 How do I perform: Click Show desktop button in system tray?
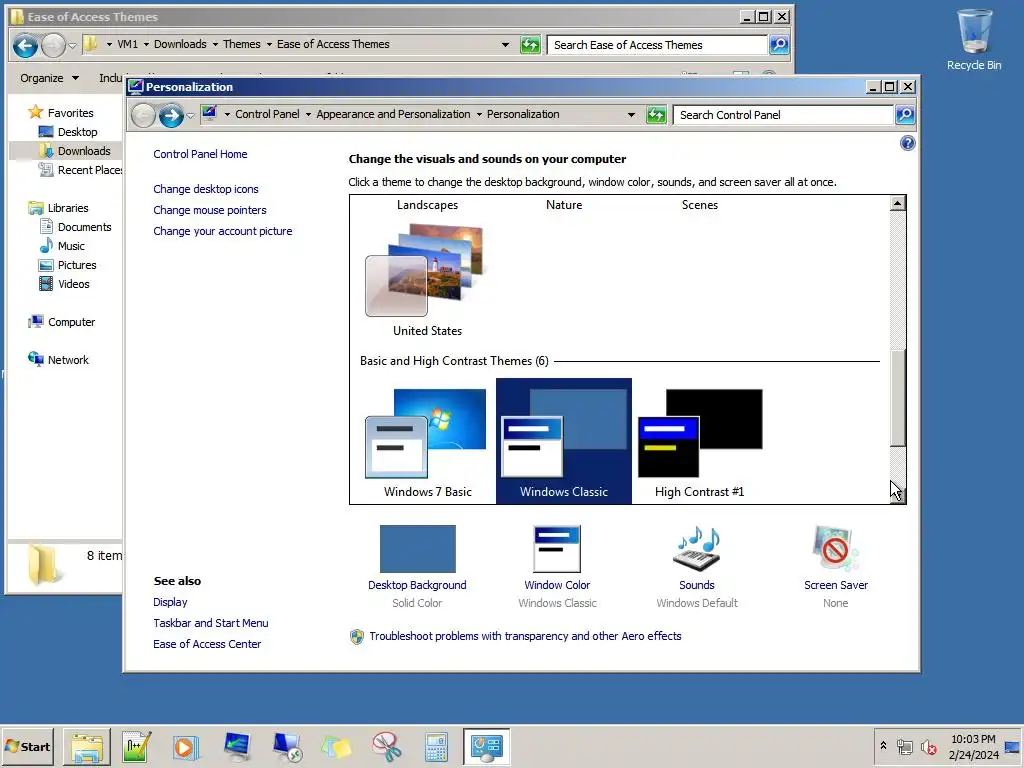1013,747
